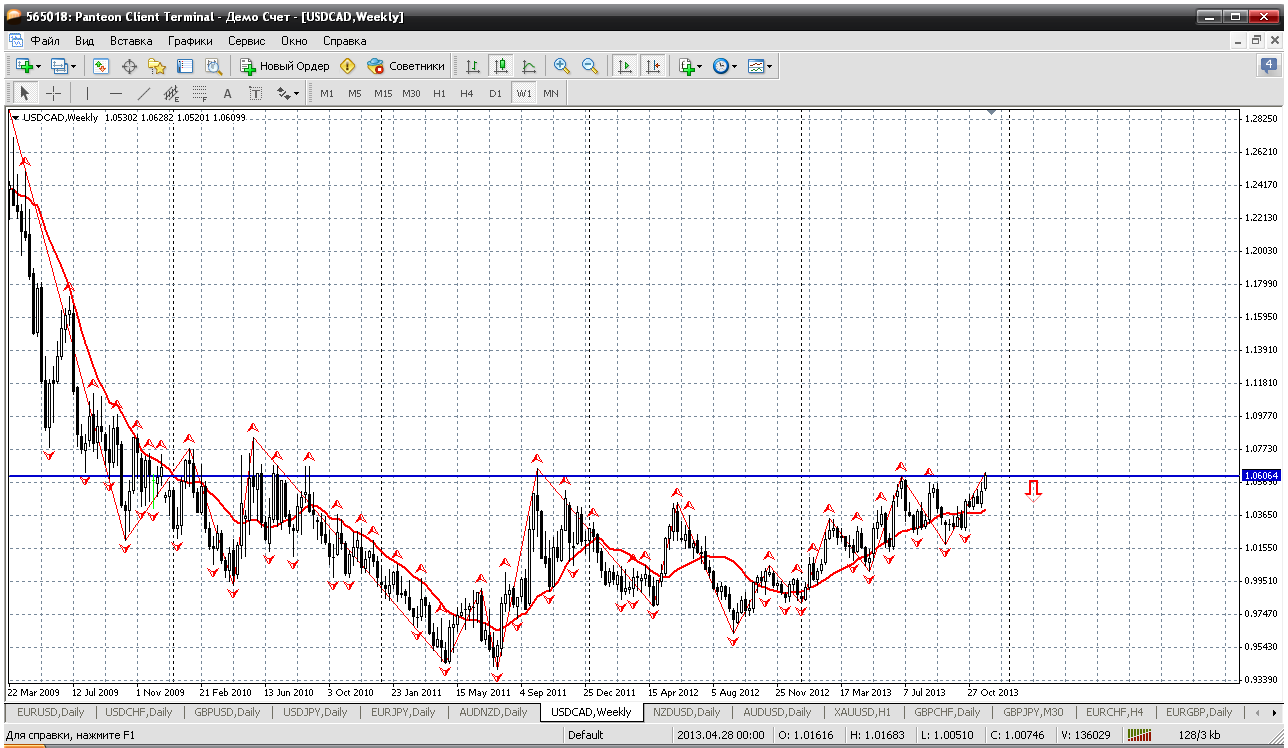Image resolution: width=1288 pixels, height=748 pixels.
Task: Toggle chart shift option
Action: 653,66
